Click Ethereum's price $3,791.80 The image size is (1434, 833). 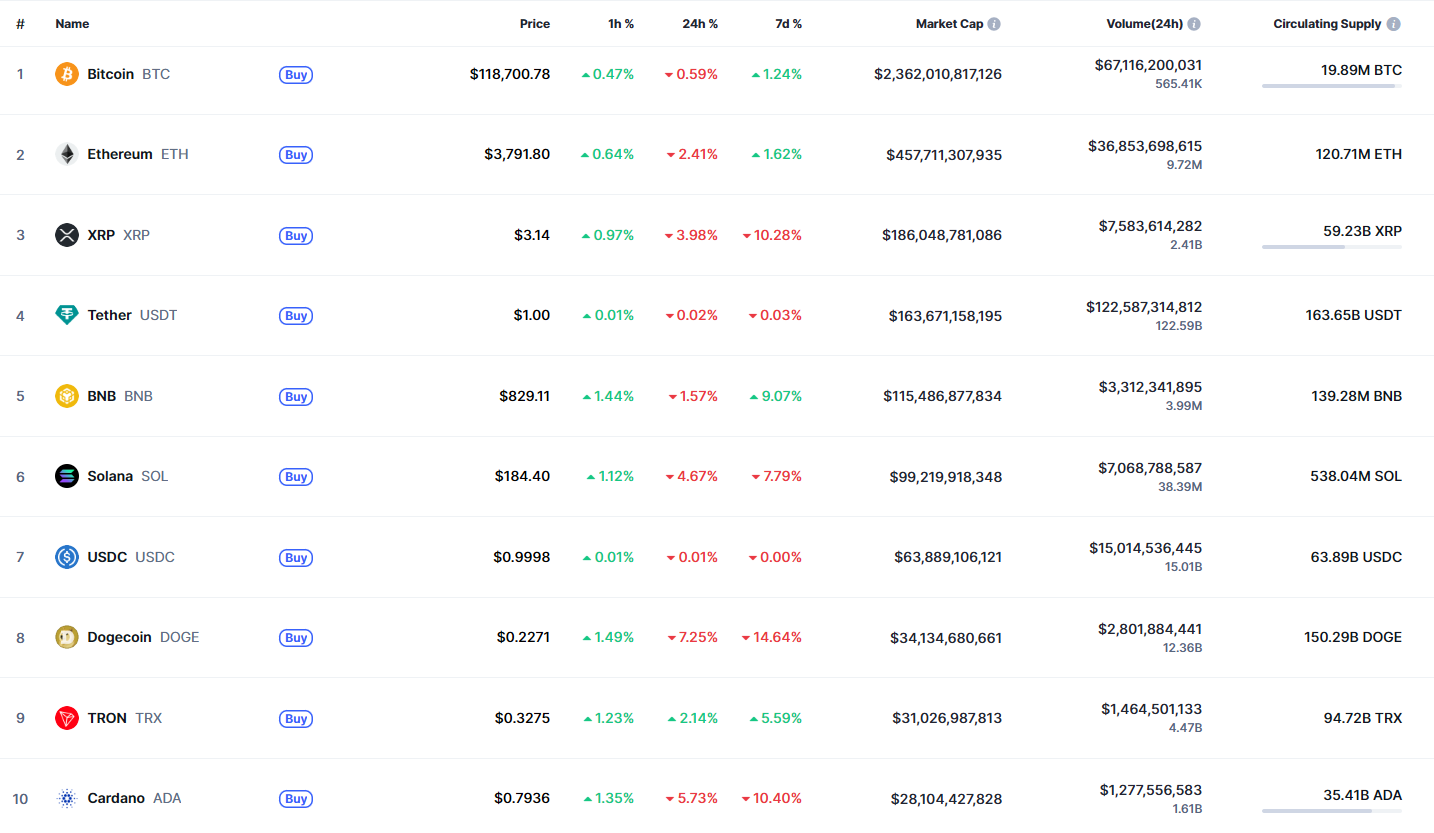517,154
